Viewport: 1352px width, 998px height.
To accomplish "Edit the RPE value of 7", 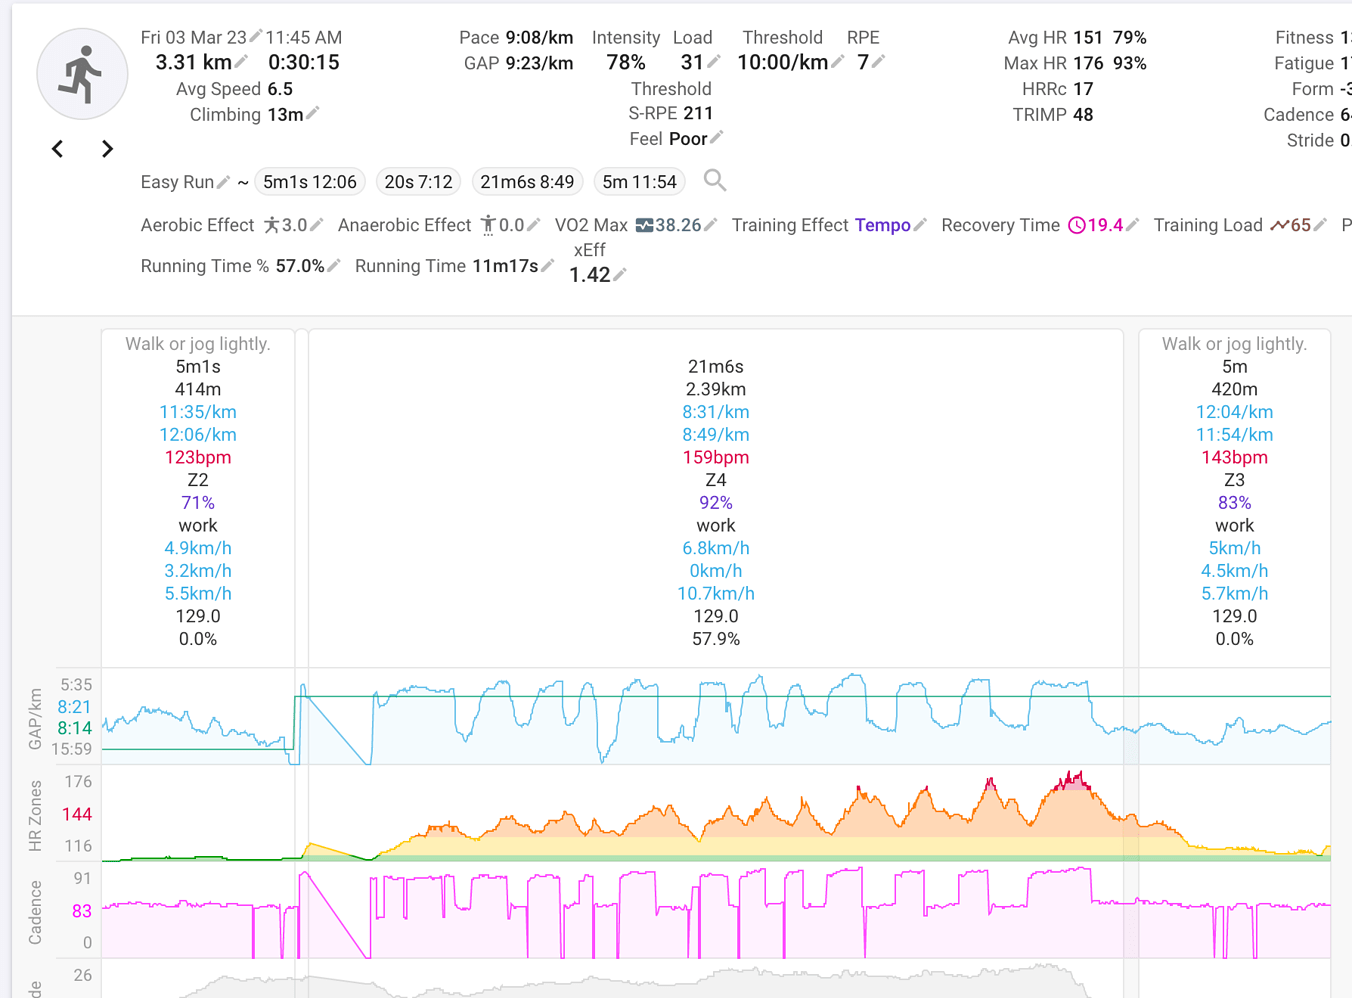I will pos(879,62).
